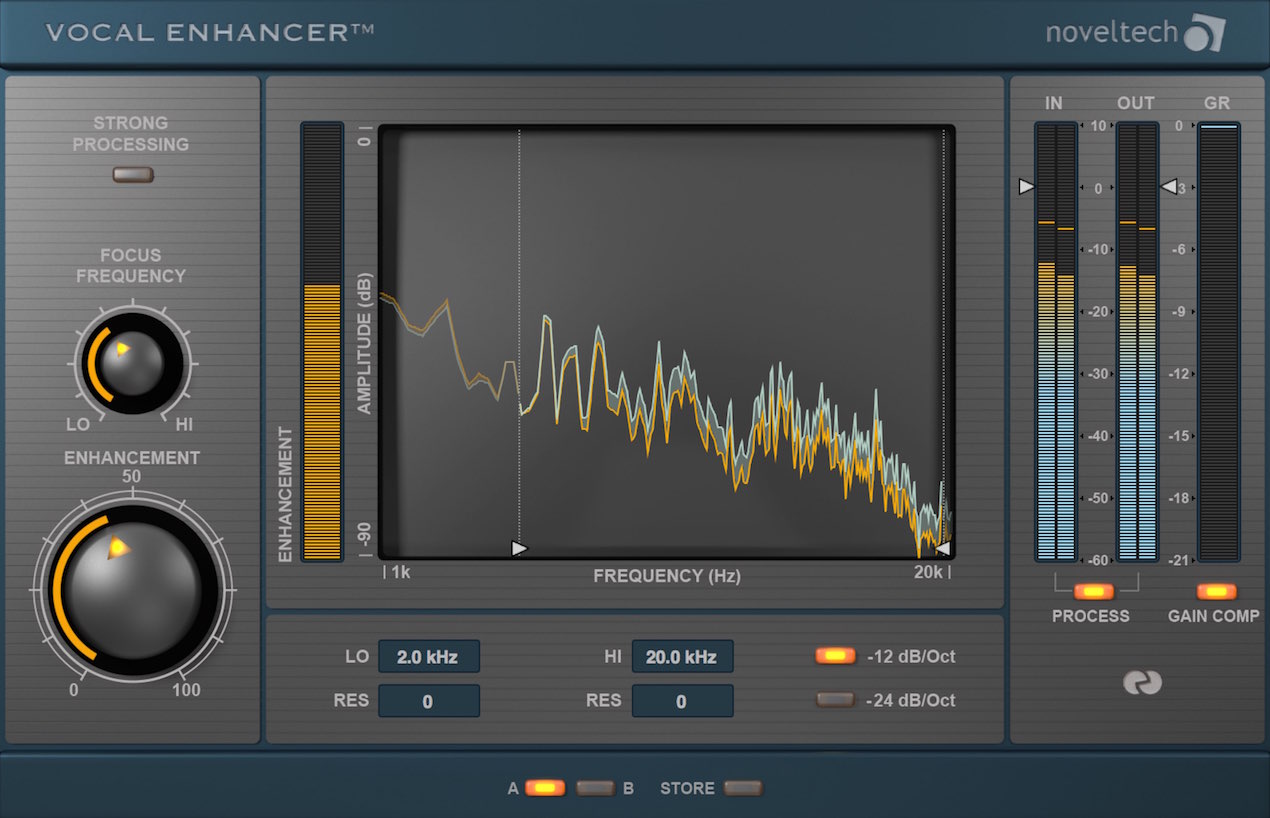The image size is (1270, 818).
Task: Click the LO label beside Focus knob
Action: coord(78,425)
